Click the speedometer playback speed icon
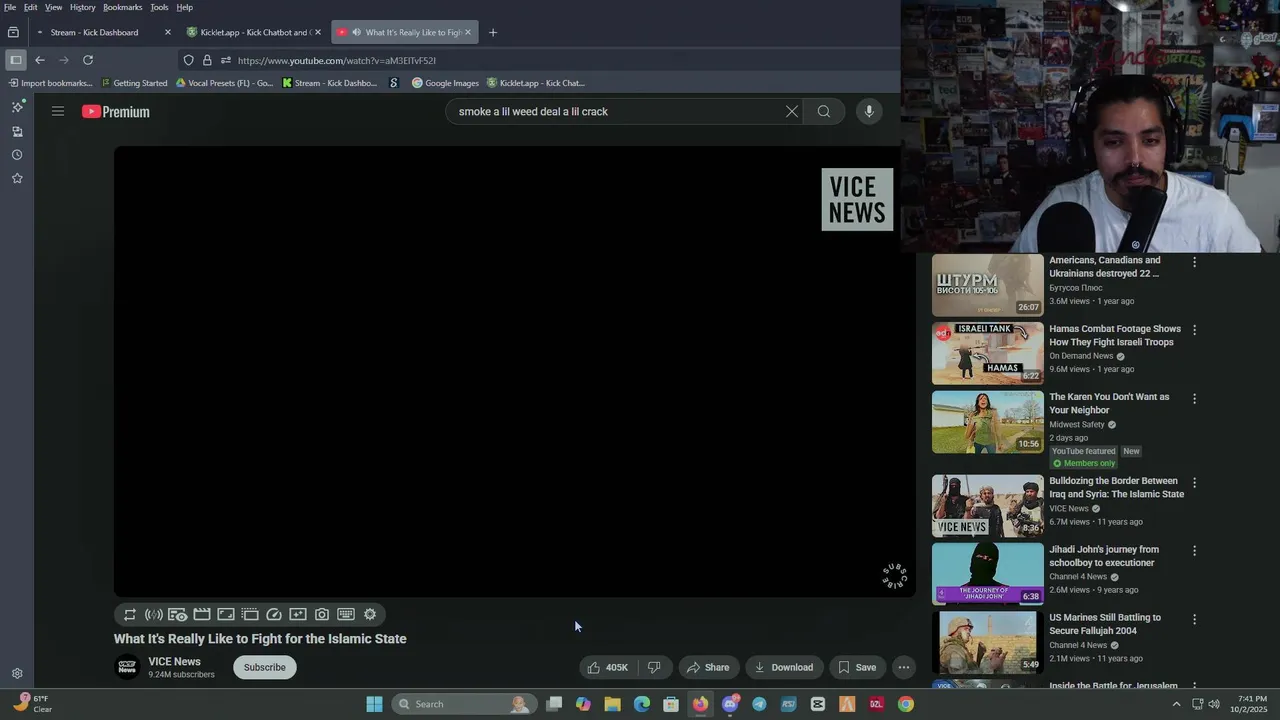The width and height of the screenshot is (1280, 720). (x=274, y=615)
